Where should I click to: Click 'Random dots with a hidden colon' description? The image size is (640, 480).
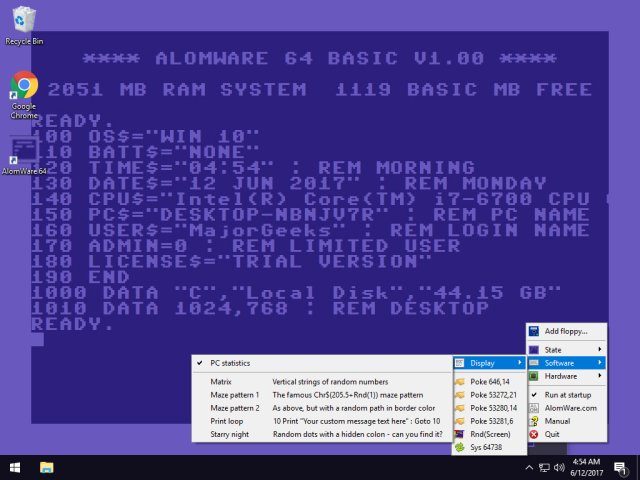(358, 434)
